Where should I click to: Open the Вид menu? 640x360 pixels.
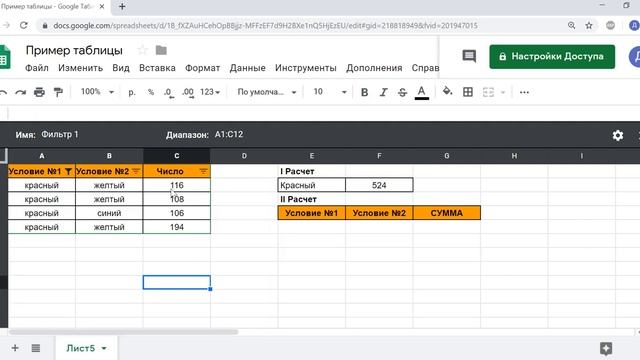[121, 68]
